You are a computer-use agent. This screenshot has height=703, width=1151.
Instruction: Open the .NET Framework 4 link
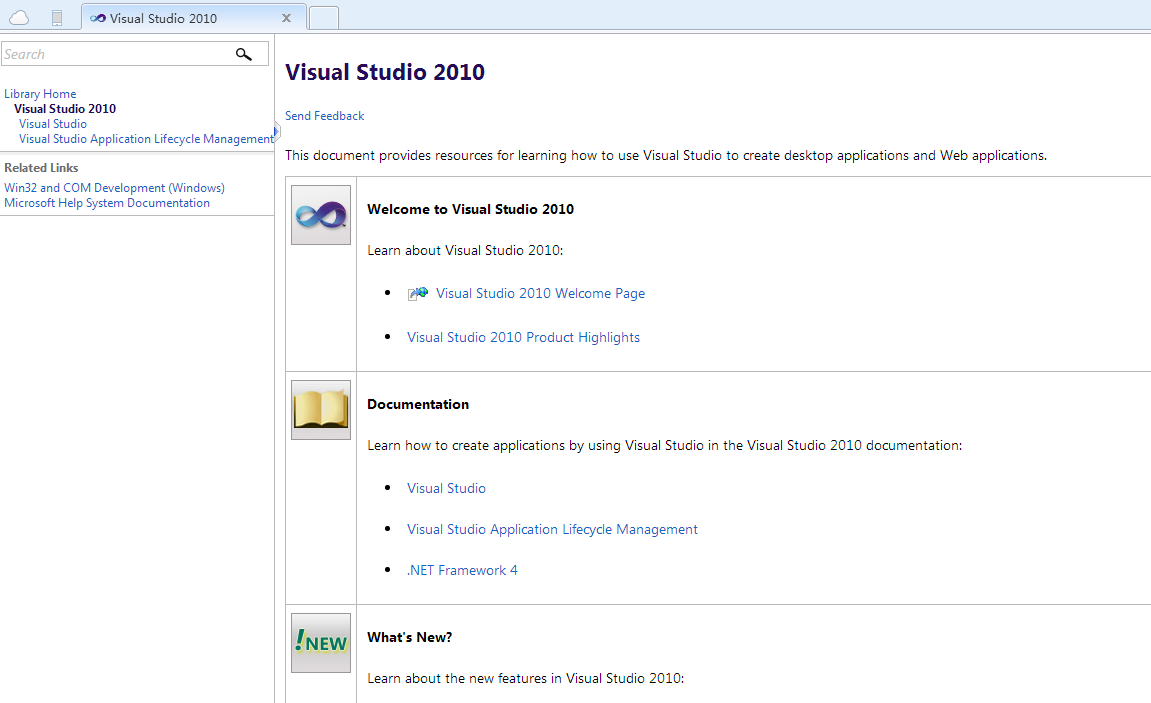pyautogui.click(x=462, y=570)
